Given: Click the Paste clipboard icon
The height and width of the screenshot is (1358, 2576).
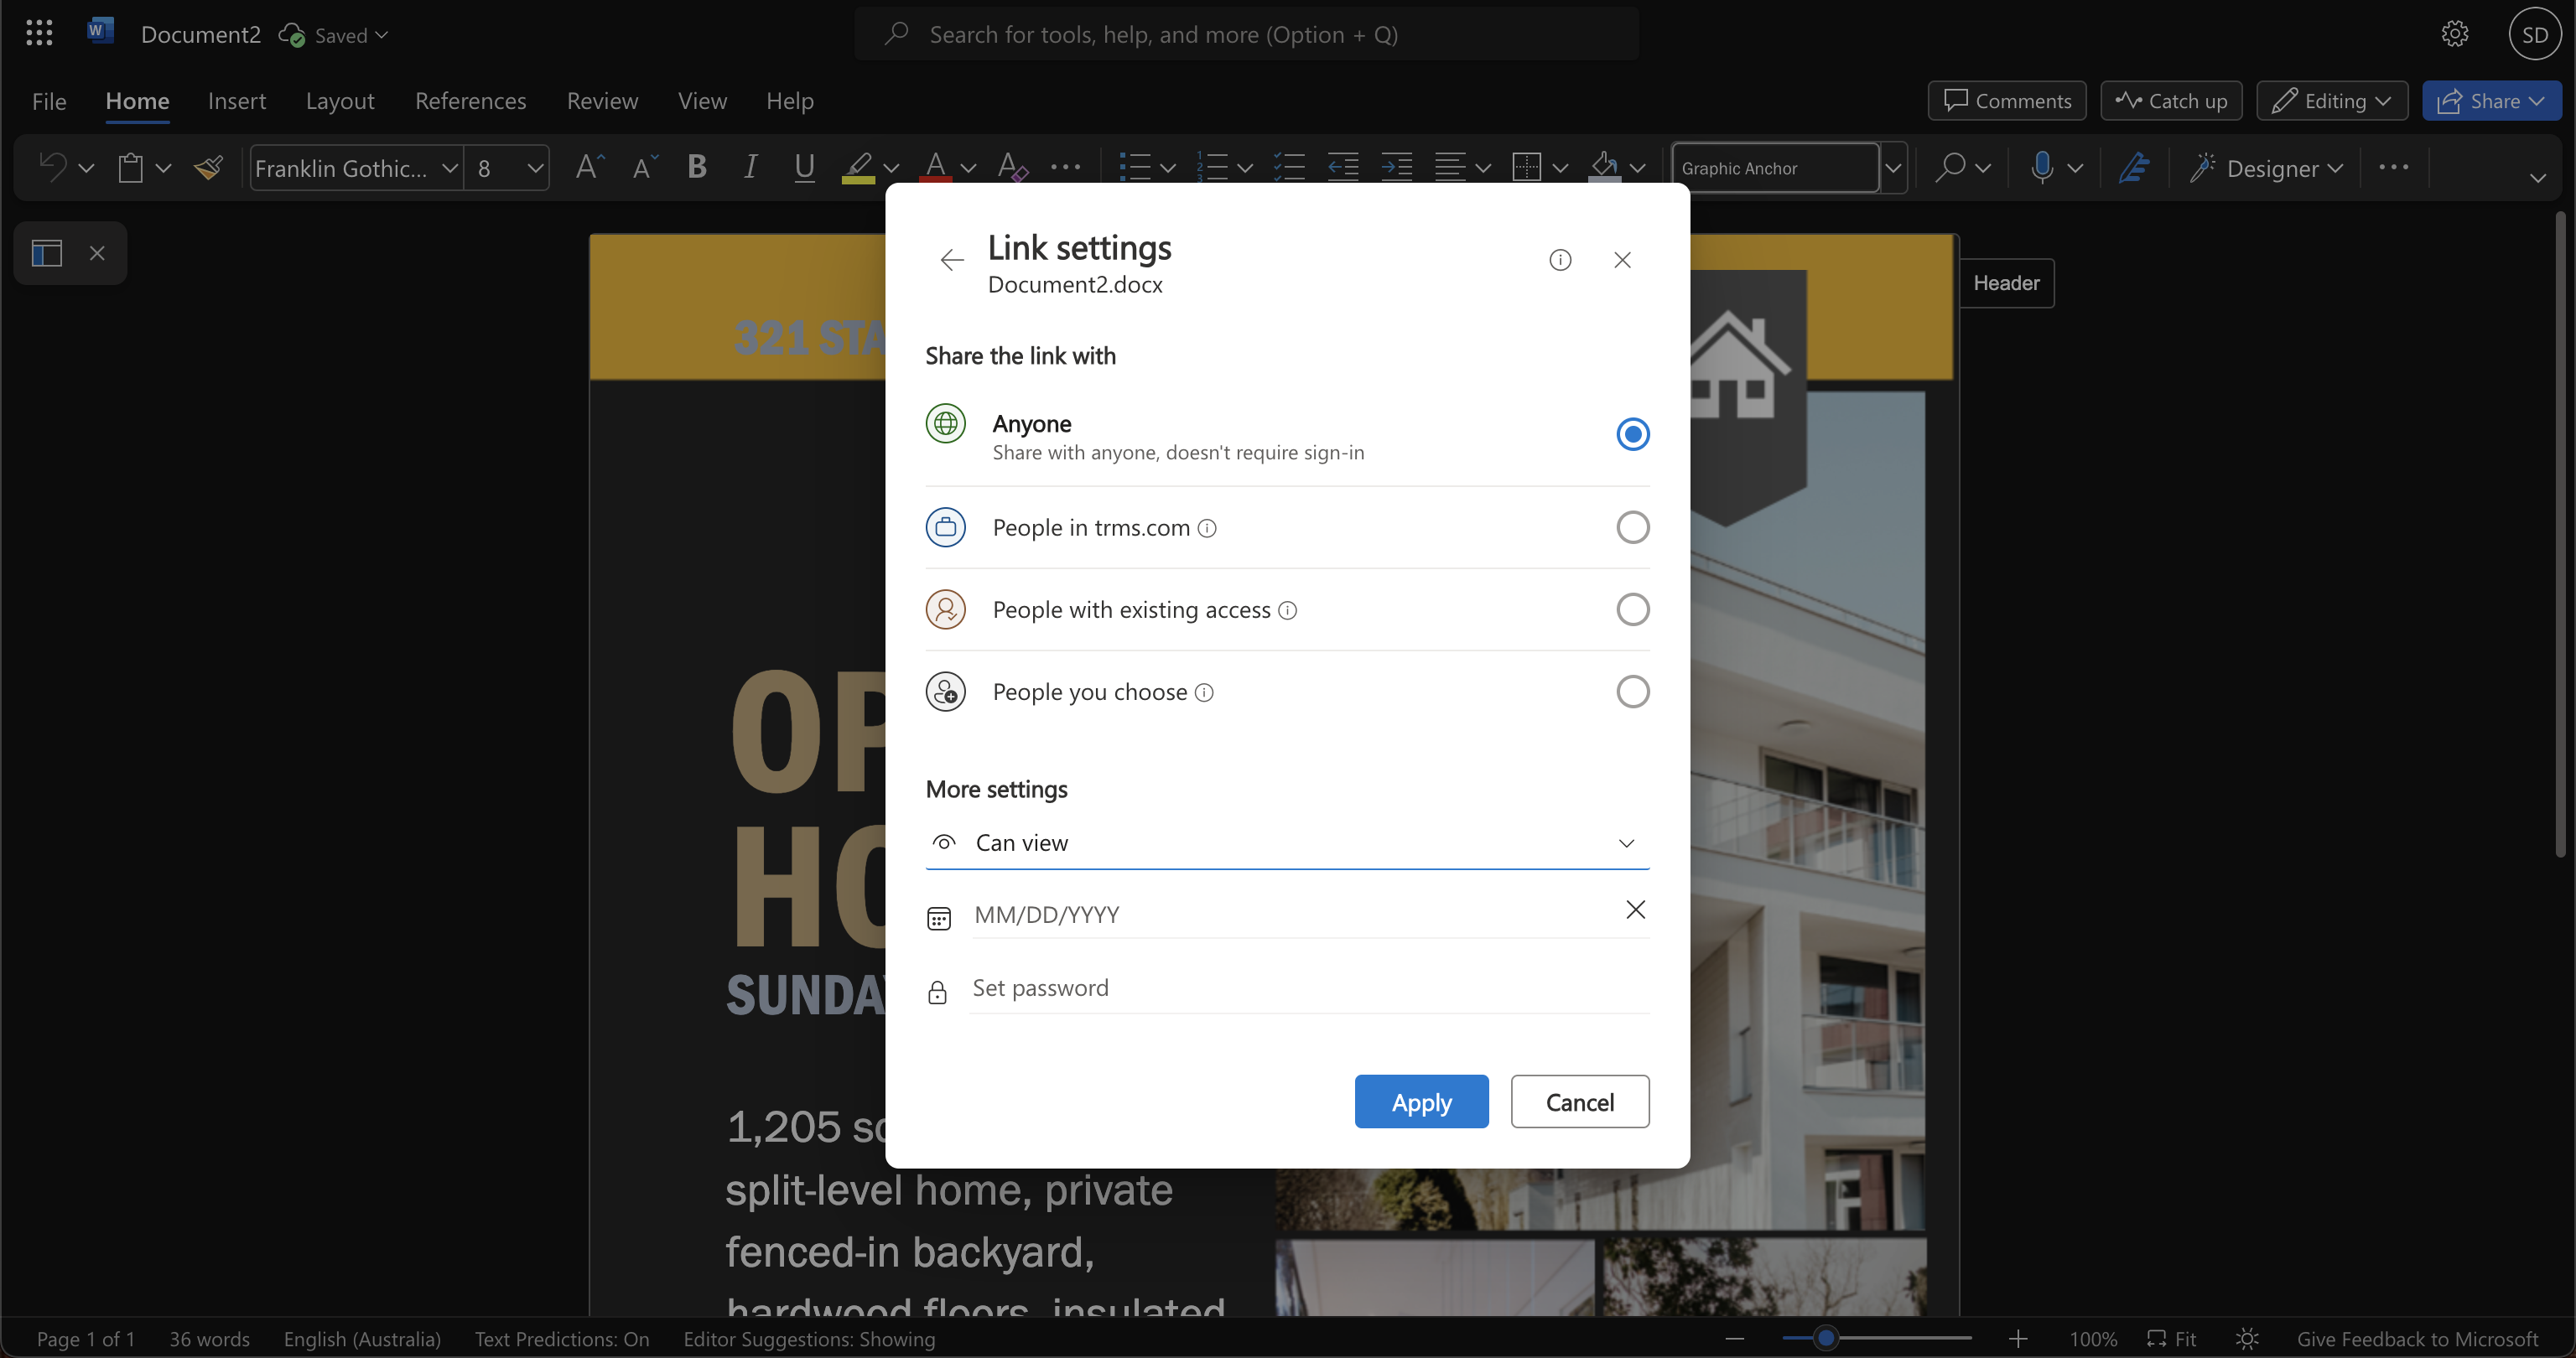Looking at the screenshot, I should coord(130,167).
